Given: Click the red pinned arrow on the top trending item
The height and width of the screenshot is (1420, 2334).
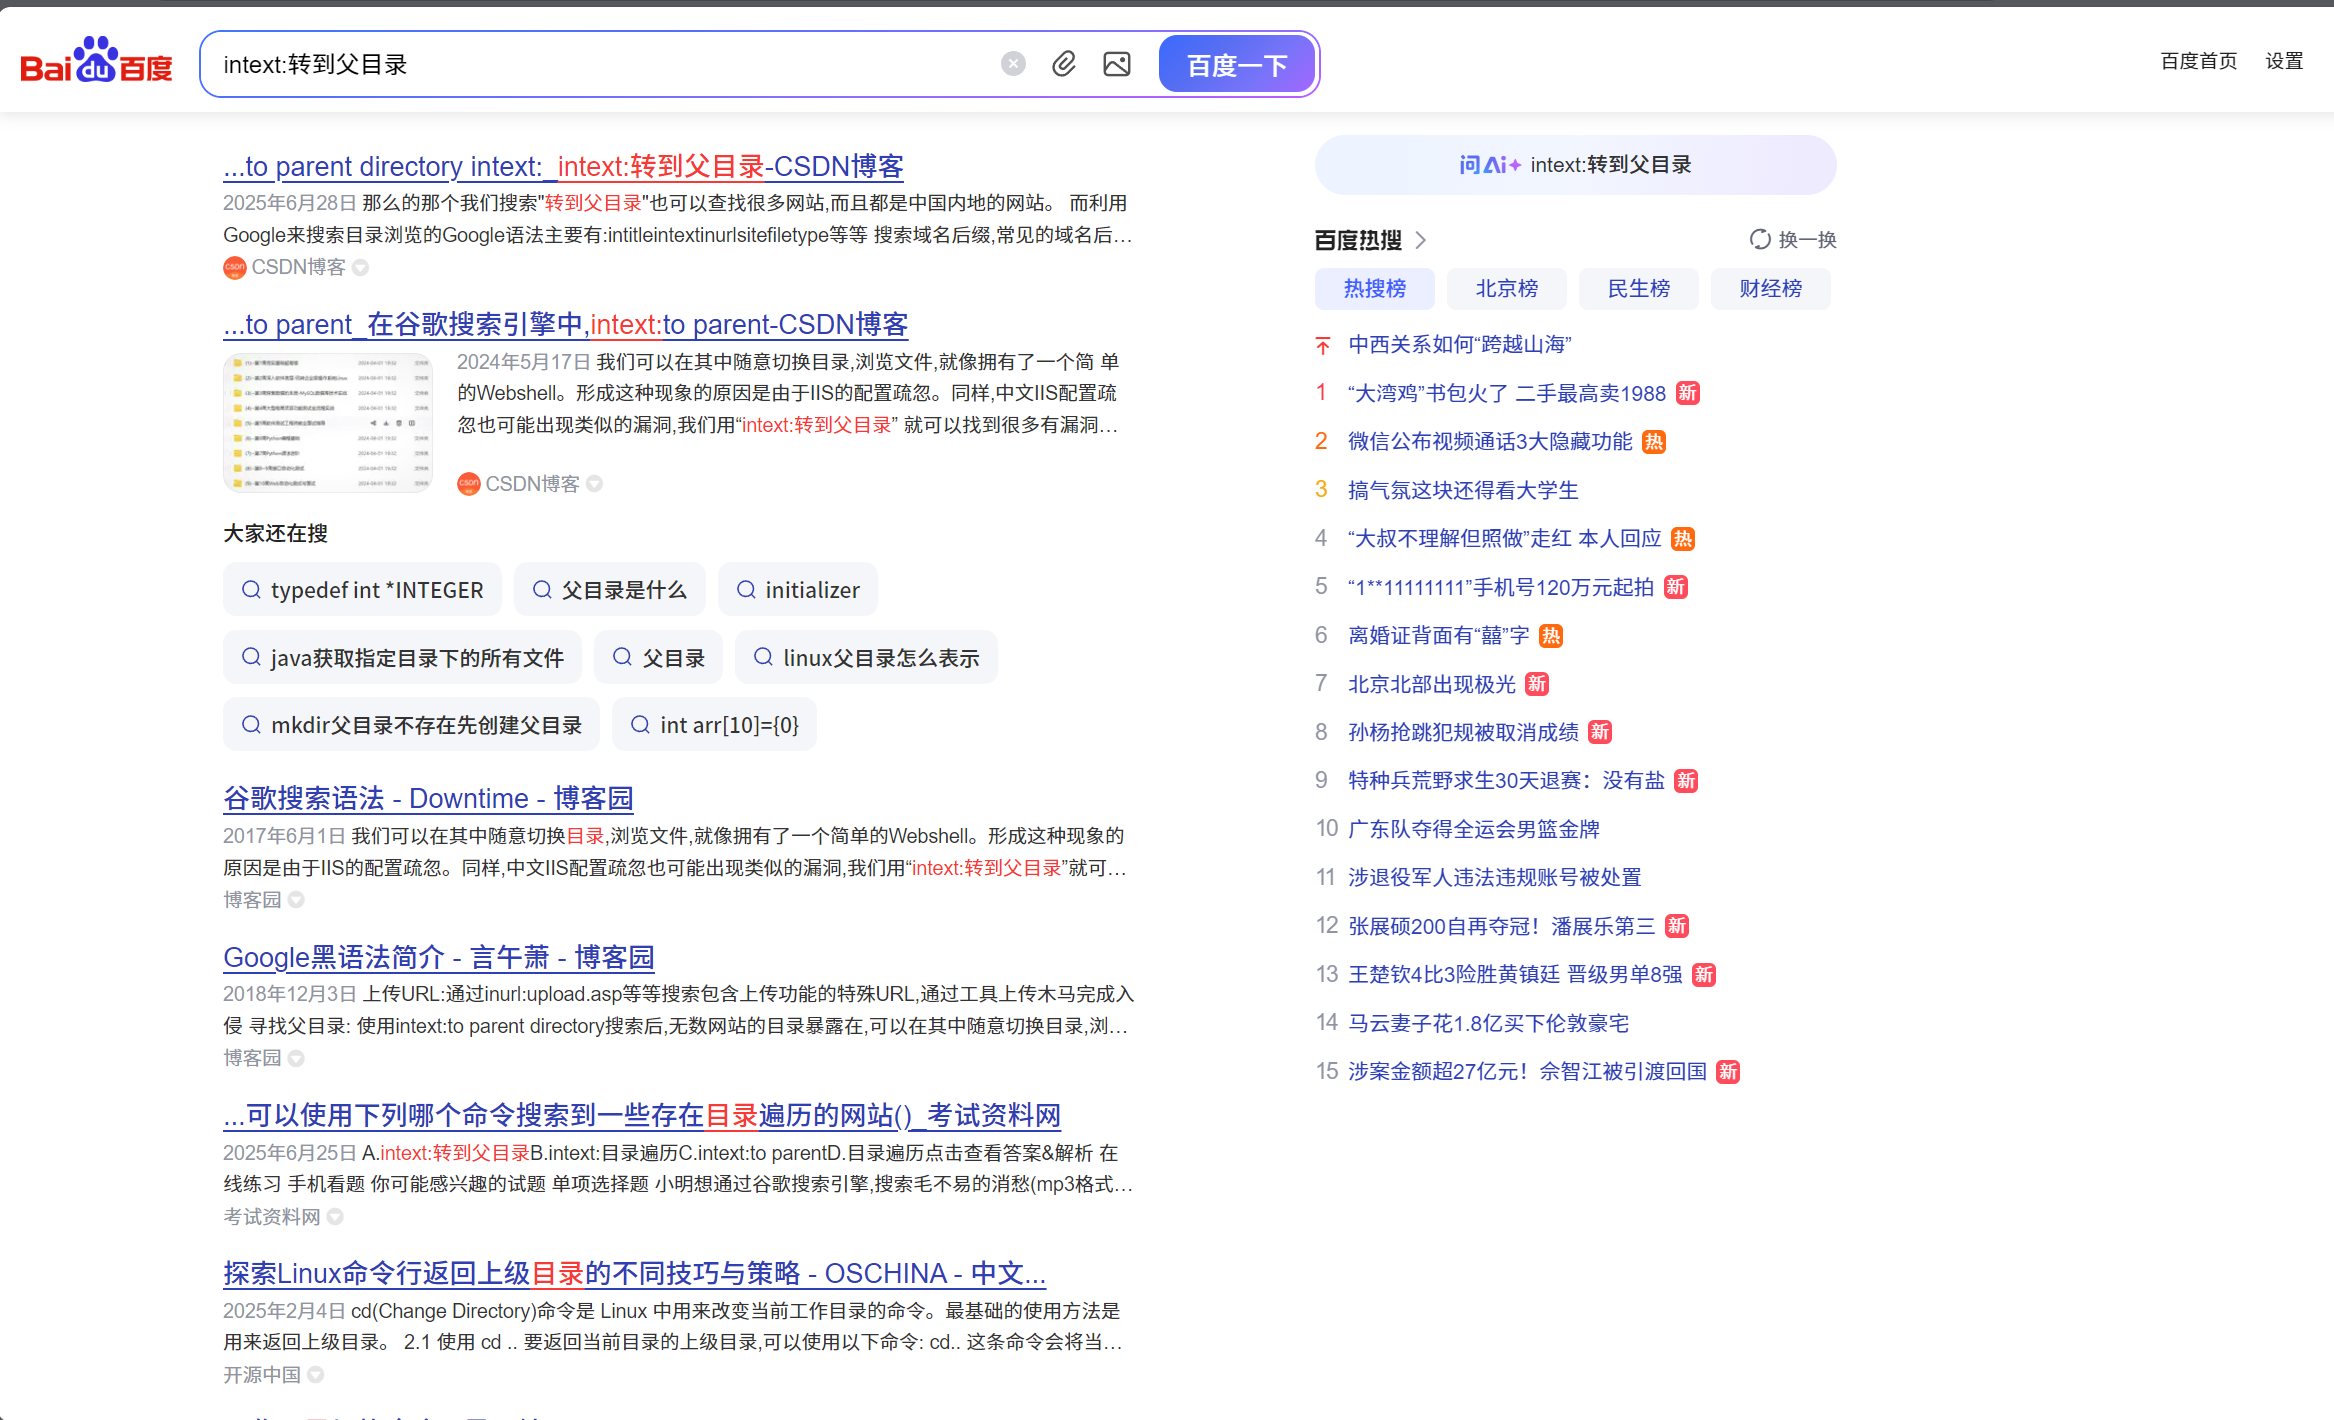Looking at the screenshot, I should pos(1322,344).
